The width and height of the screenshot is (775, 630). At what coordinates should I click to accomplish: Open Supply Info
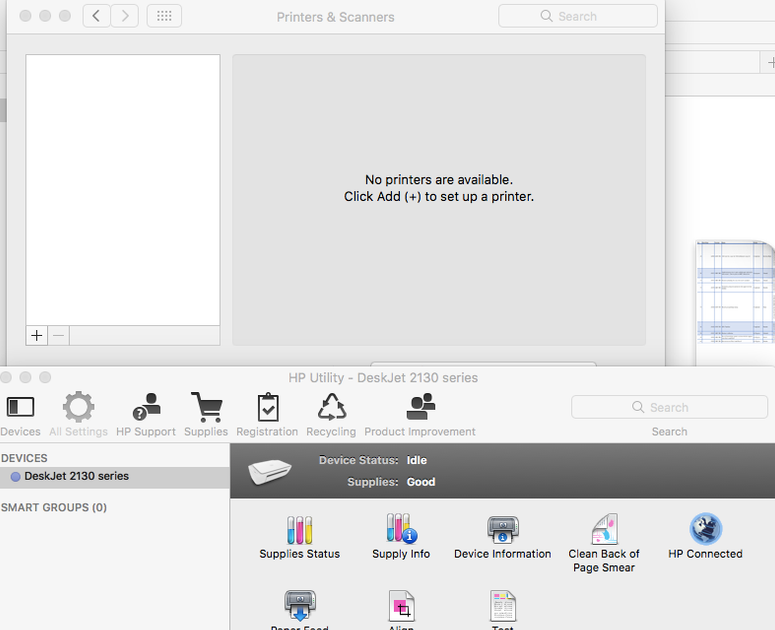[401, 537]
